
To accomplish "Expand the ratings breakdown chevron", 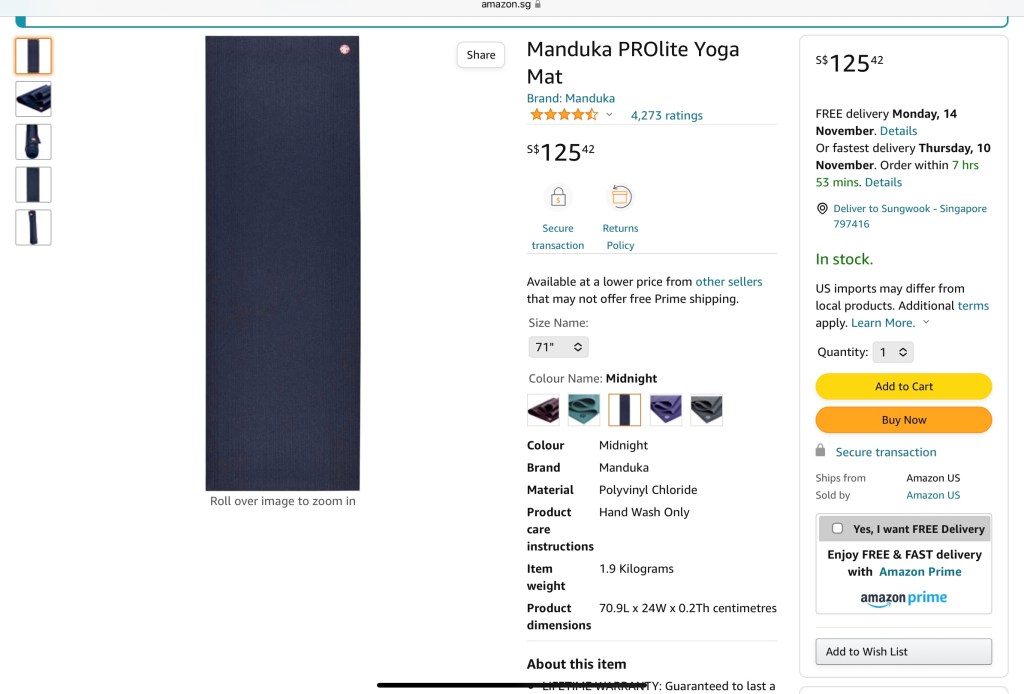I will click(609, 115).
